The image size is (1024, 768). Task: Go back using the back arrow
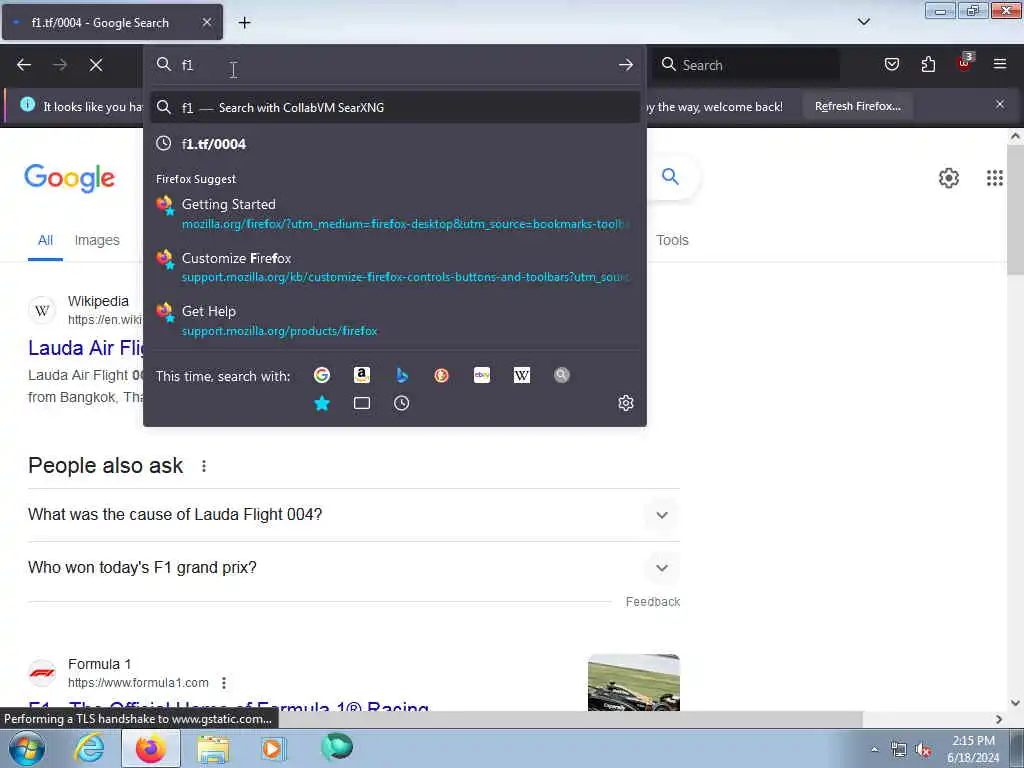click(24, 65)
